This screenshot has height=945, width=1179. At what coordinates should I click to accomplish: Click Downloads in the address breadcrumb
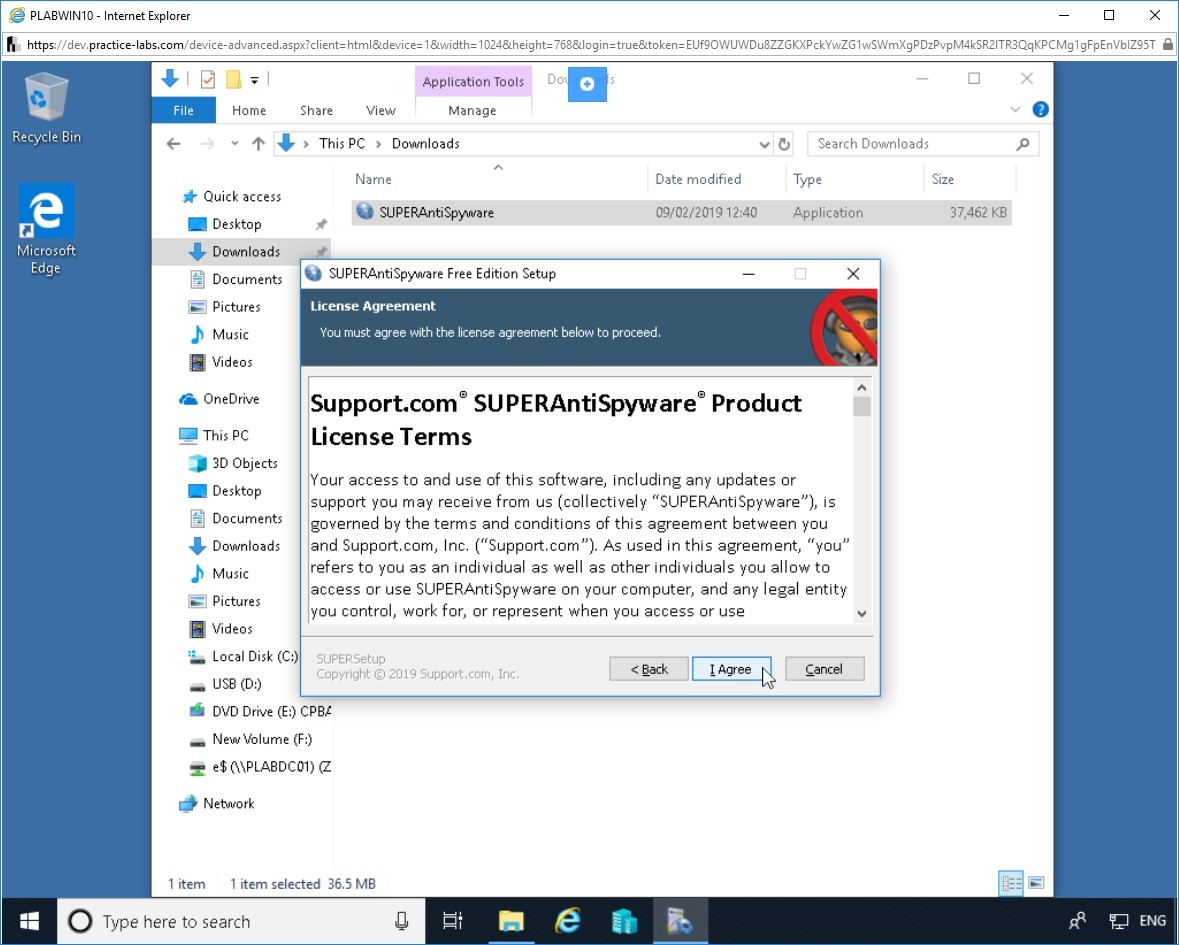click(x=426, y=144)
